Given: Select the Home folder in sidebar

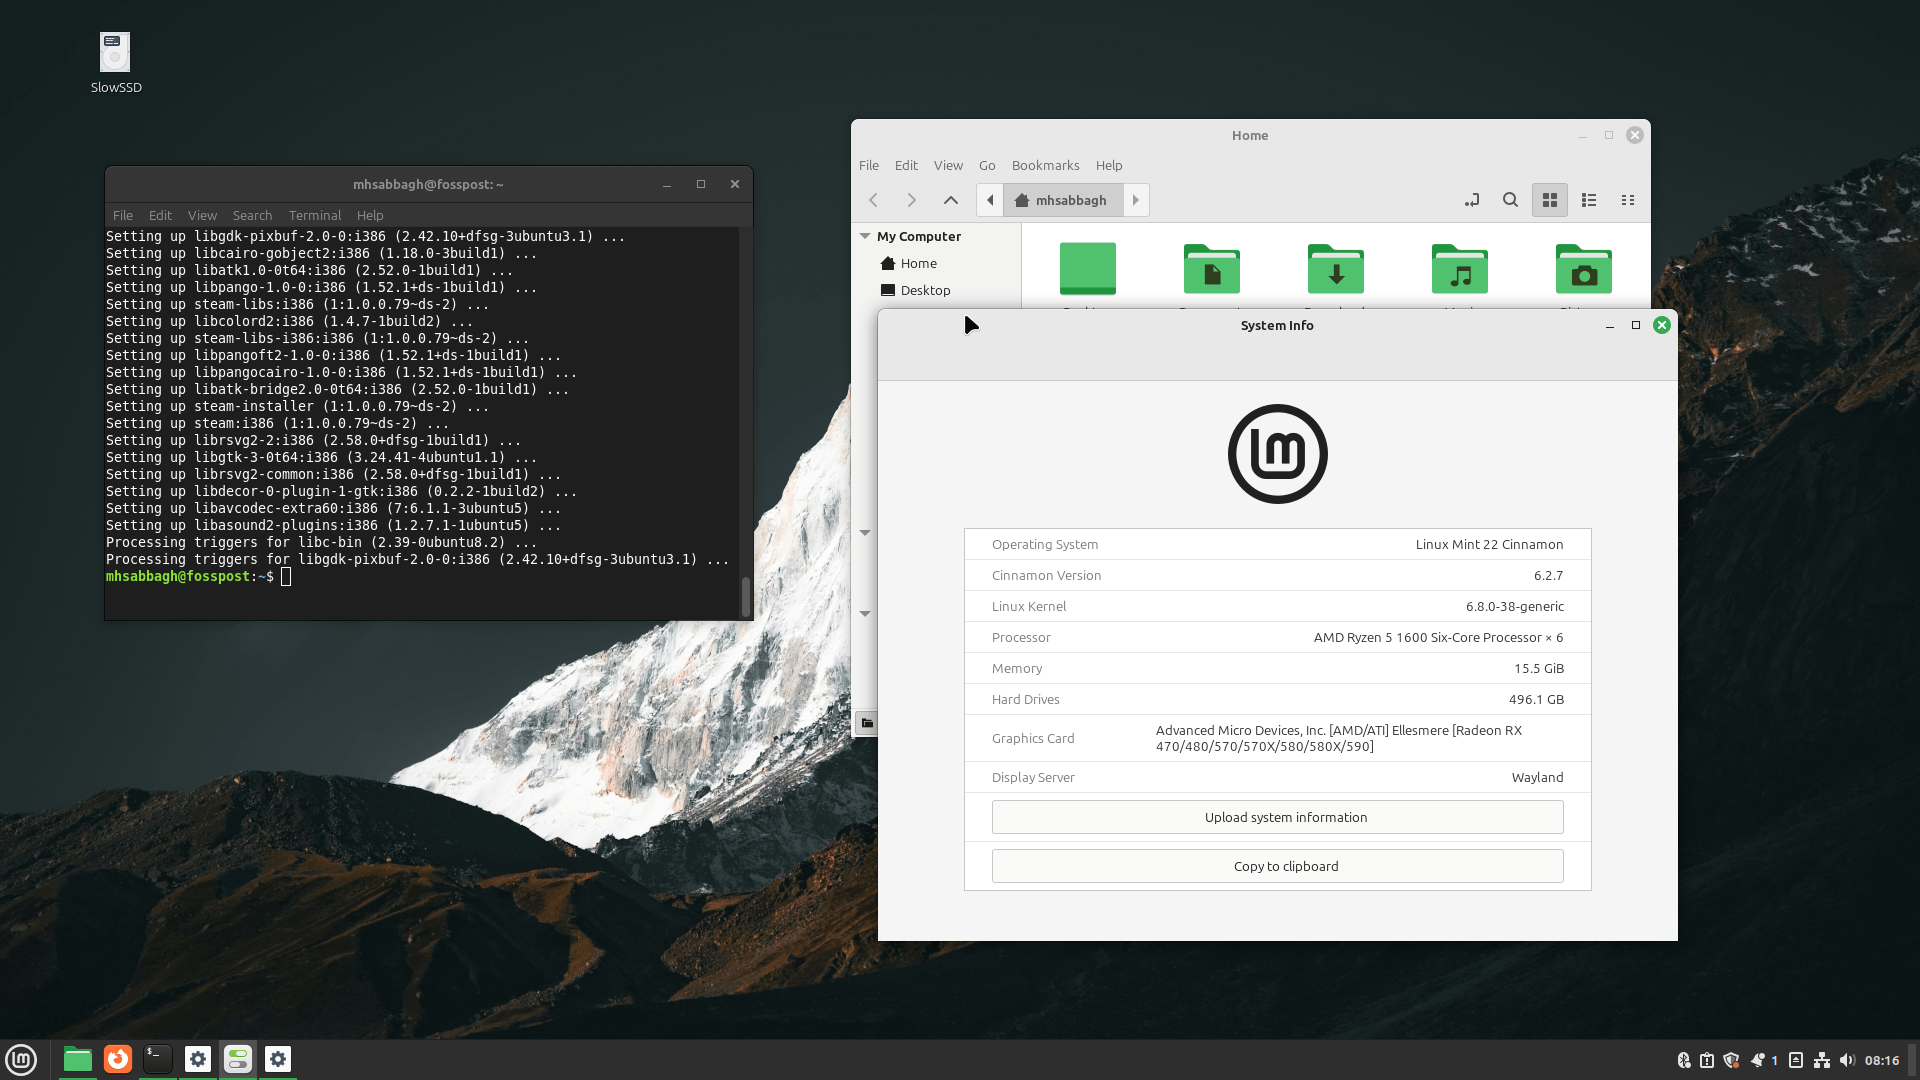Looking at the screenshot, I should coord(919,262).
